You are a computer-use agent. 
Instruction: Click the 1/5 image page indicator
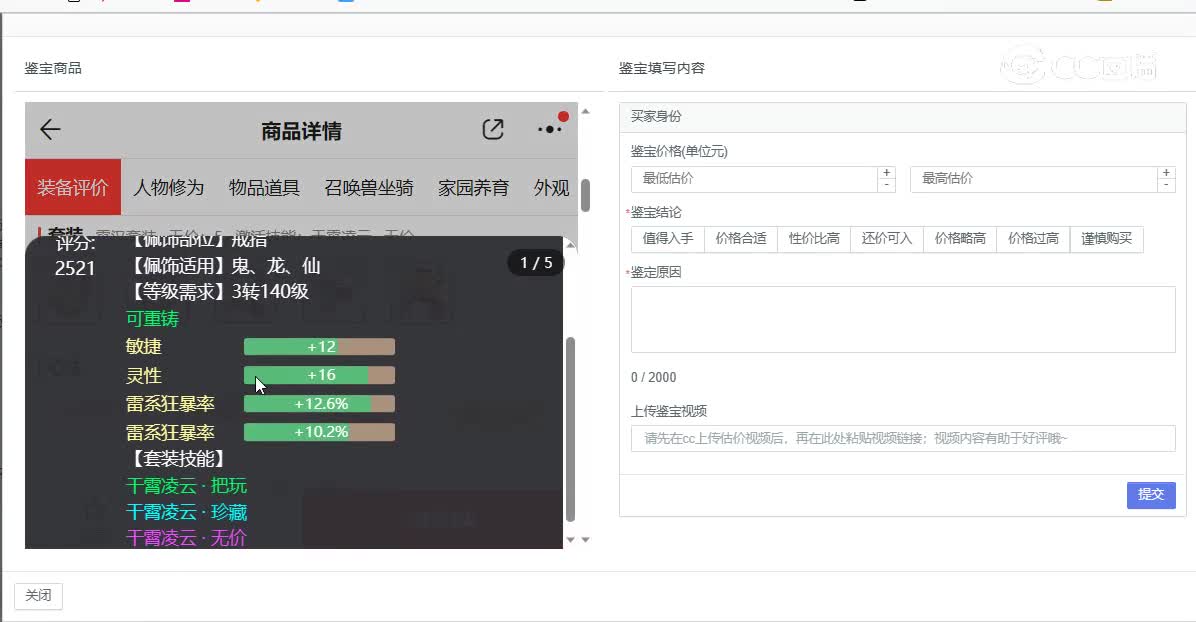click(x=535, y=263)
